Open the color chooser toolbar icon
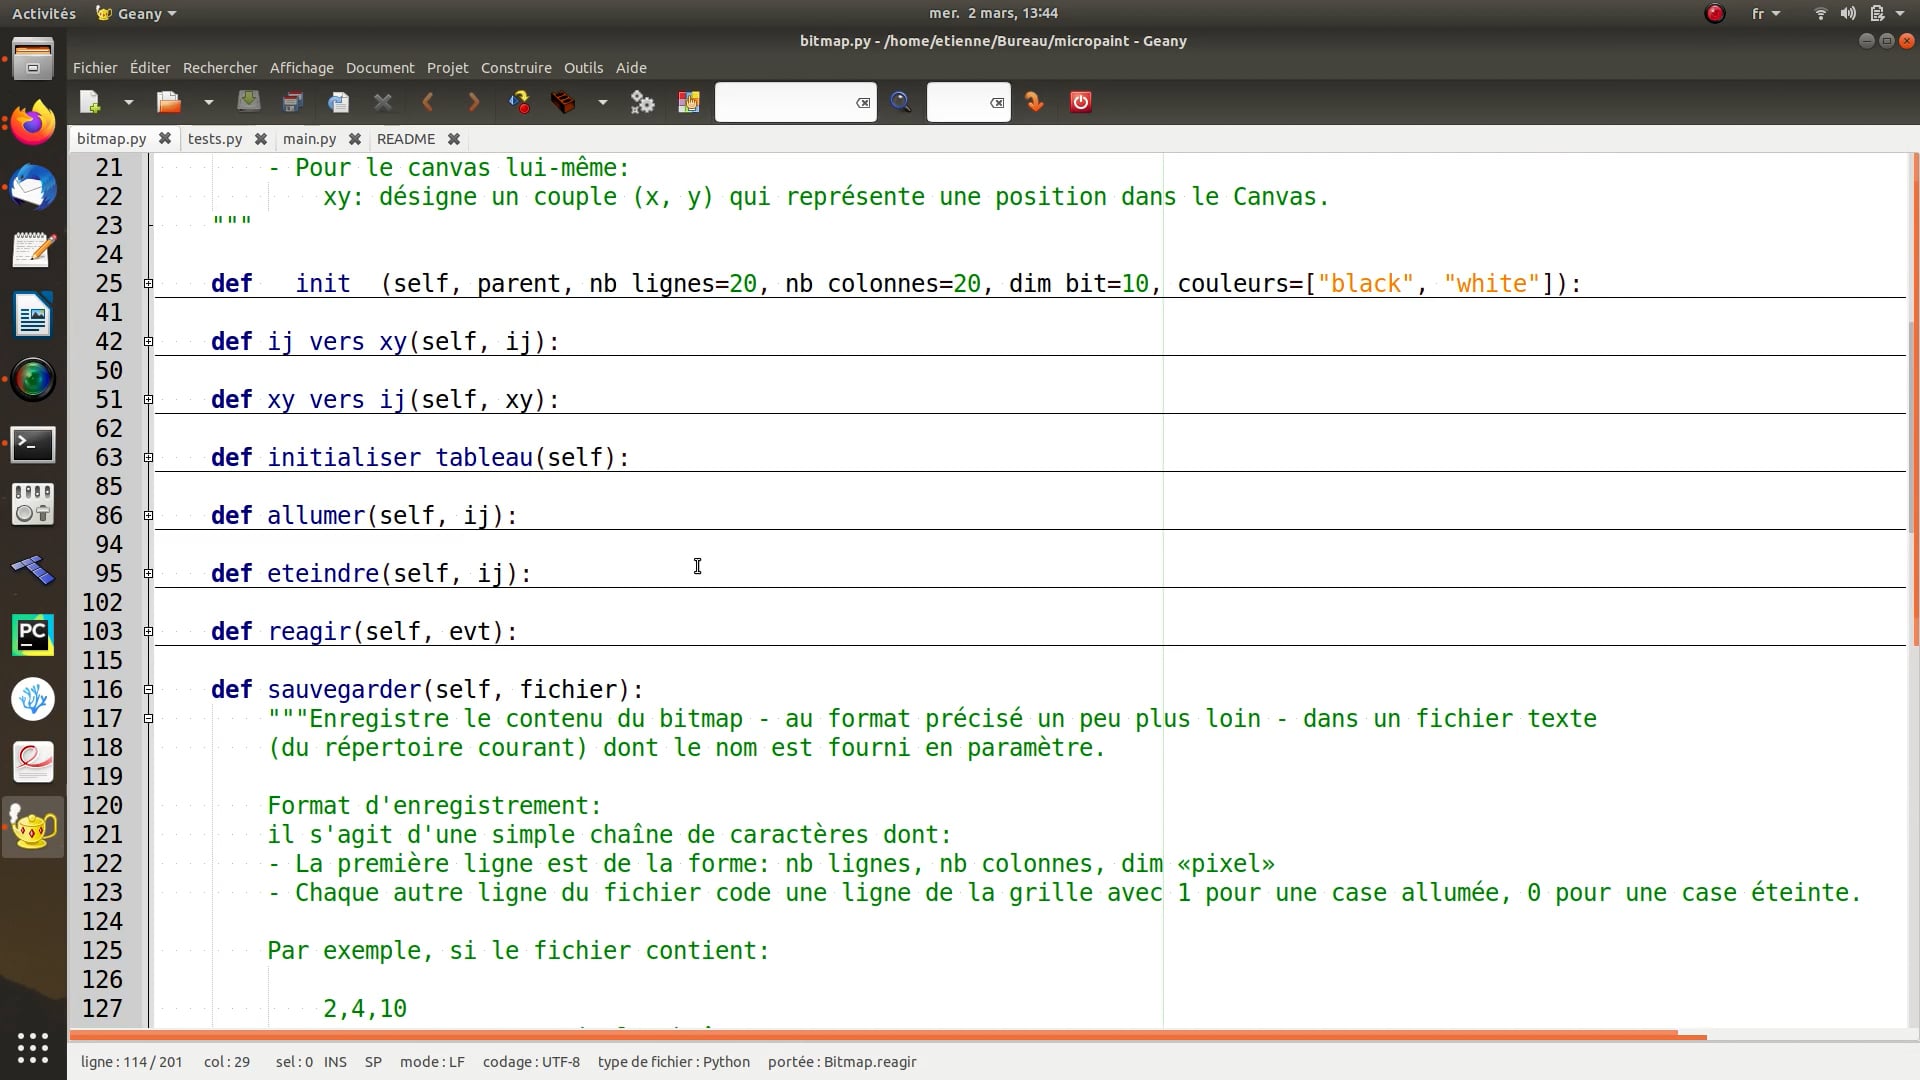The height and width of the screenshot is (1080, 1920). point(688,102)
